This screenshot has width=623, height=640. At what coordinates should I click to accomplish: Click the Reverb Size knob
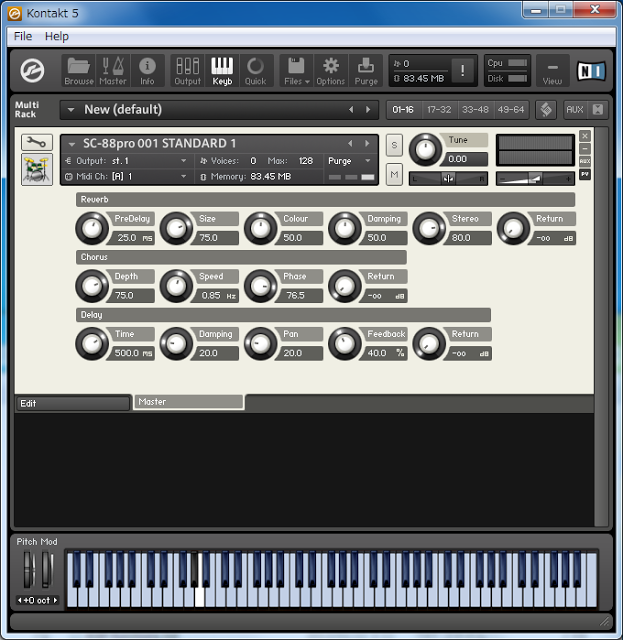[x=176, y=229]
